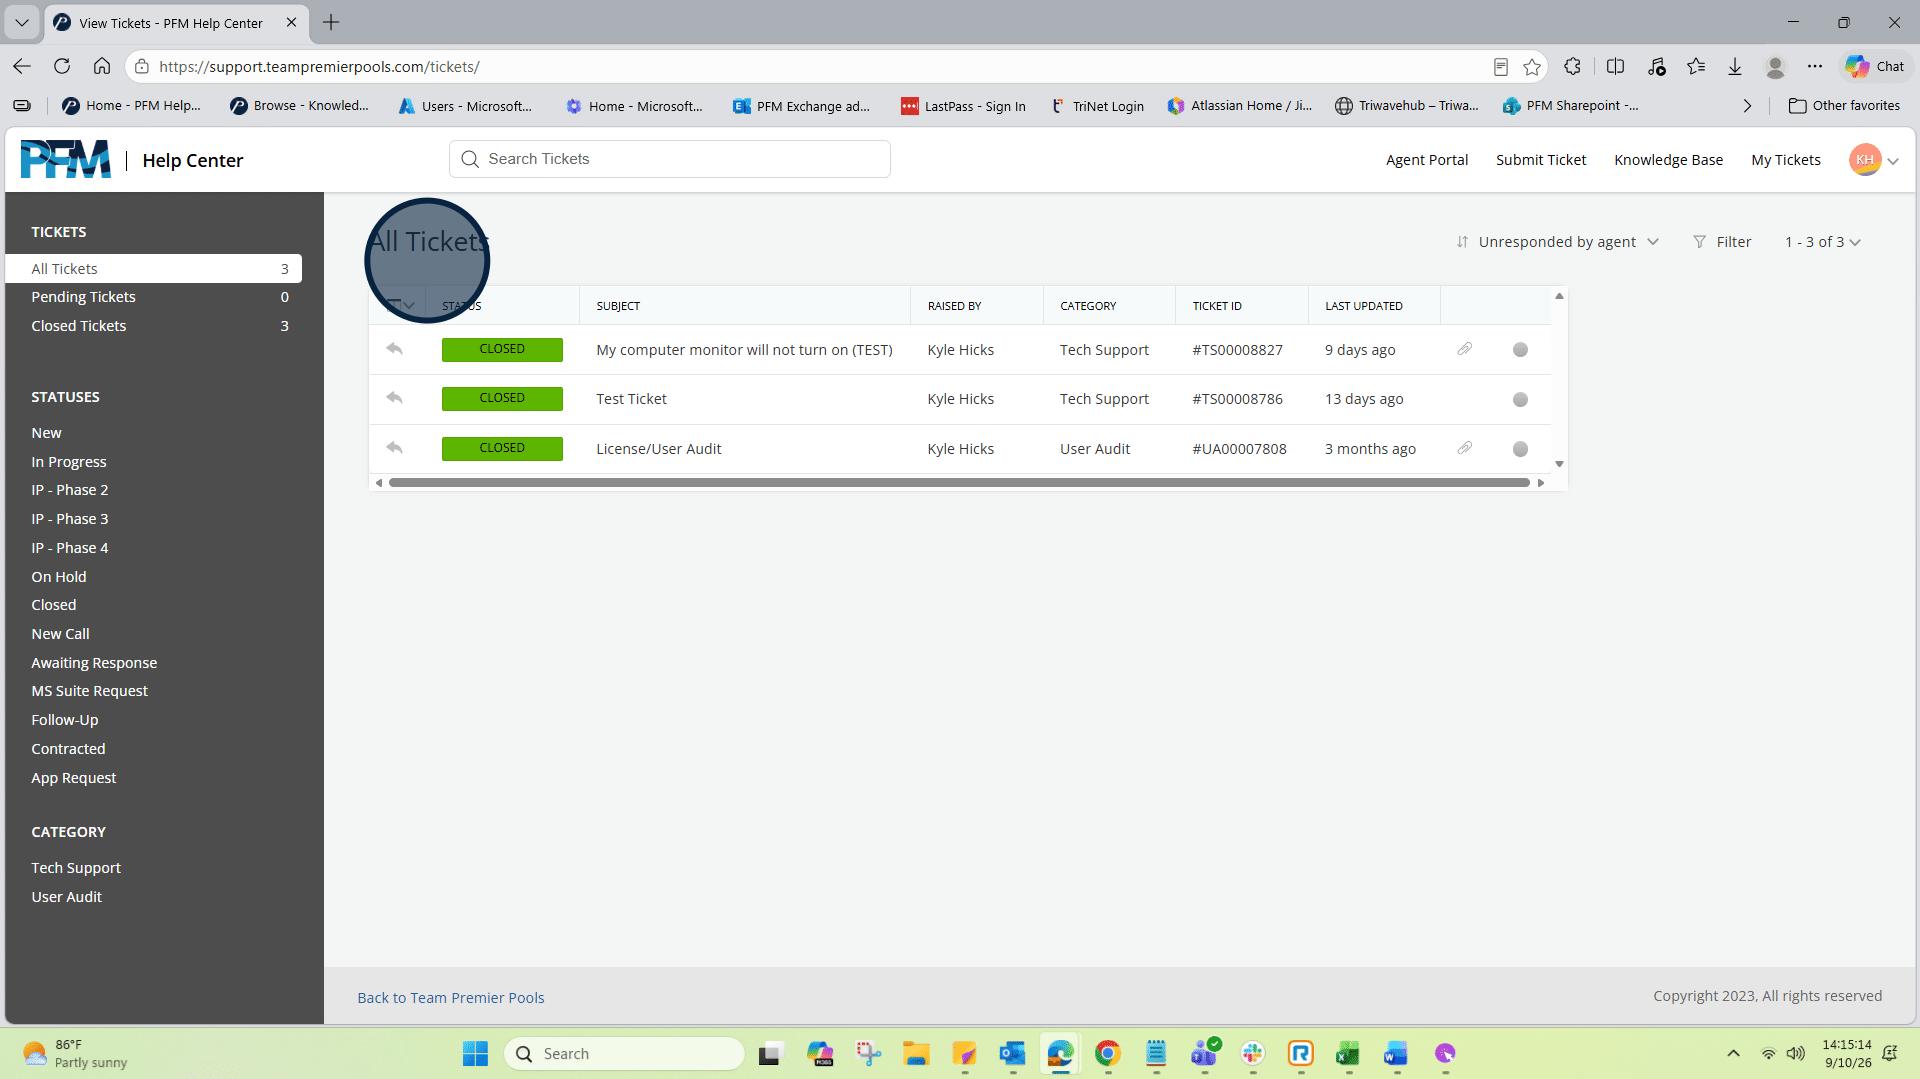Toggle status circle for Test Ticket row
Image resolution: width=1920 pixels, height=1079 pixels.
pyautogui.click(x=1520, y=399)
